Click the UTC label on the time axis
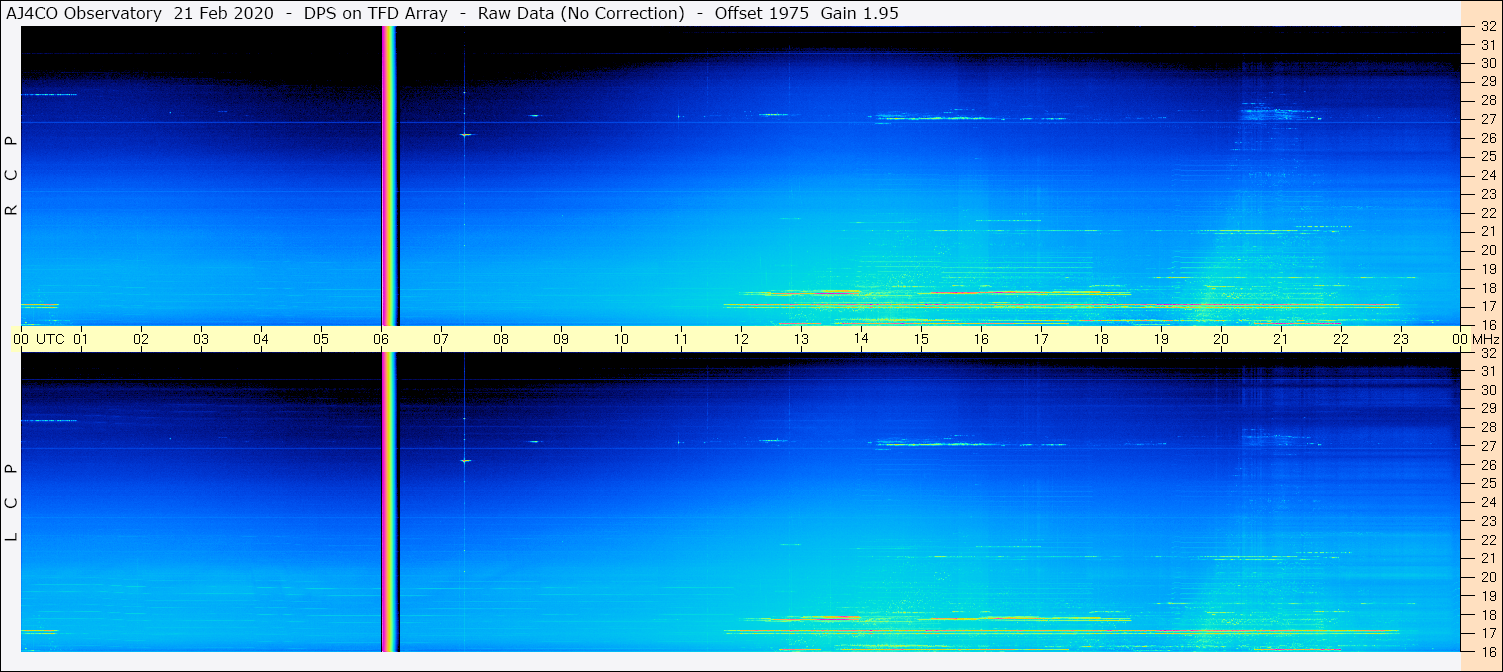 51,339
